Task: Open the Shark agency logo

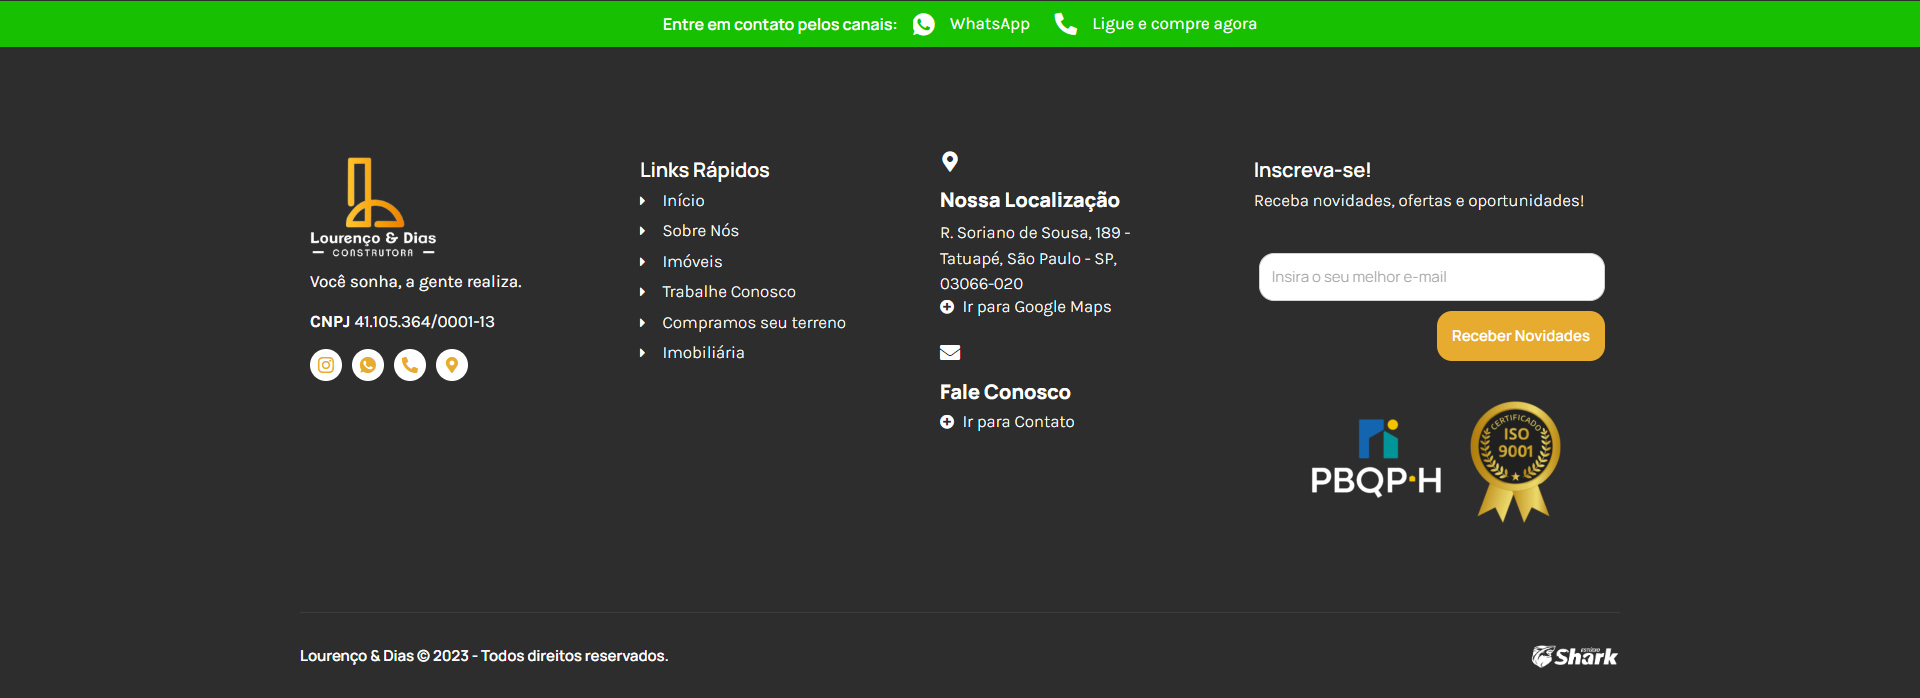Action: click(1574, 656)
